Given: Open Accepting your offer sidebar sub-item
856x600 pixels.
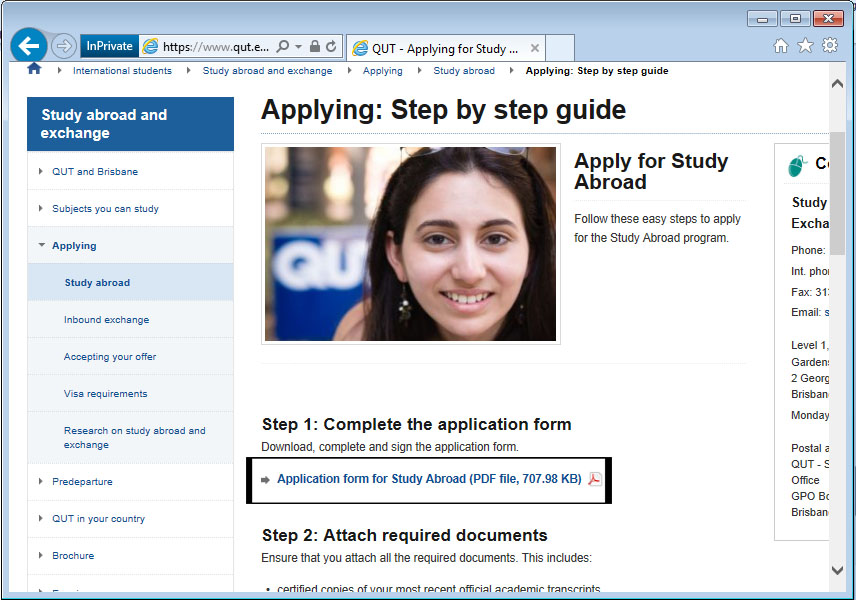Looking at the screenshot, I should point(110,357).
